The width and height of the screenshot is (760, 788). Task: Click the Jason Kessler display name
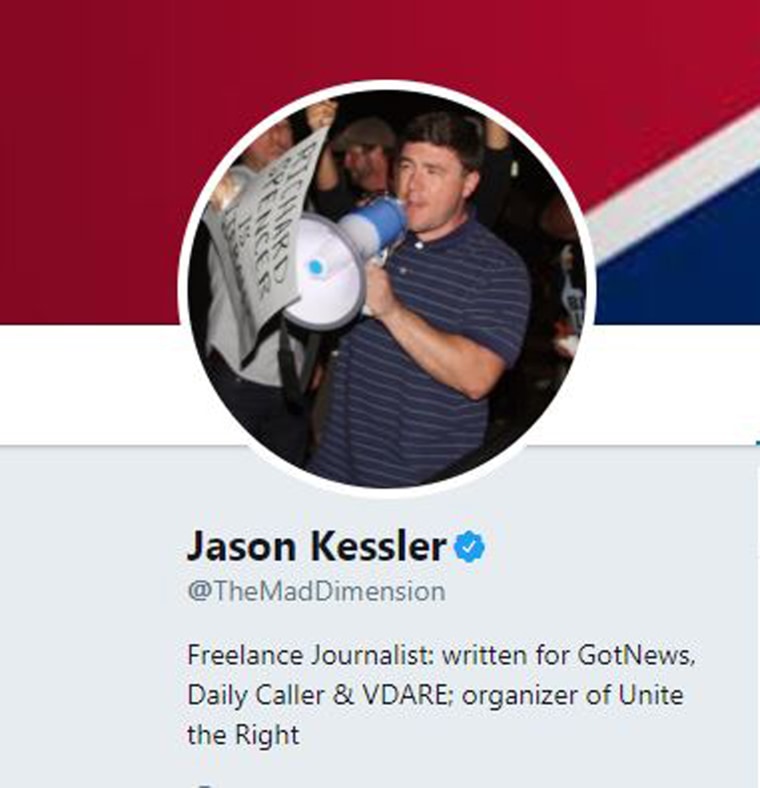pos(317,546)
